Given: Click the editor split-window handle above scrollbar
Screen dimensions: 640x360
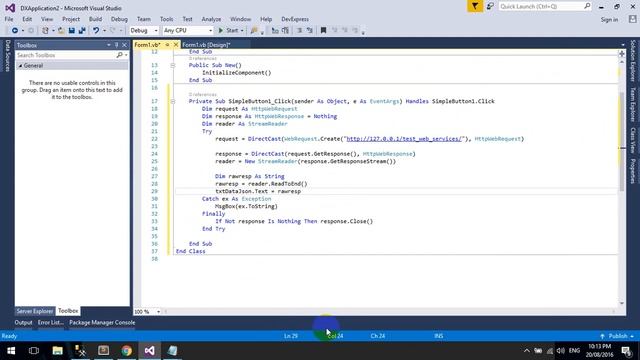Looking at the screenshot, I should 622,53.
